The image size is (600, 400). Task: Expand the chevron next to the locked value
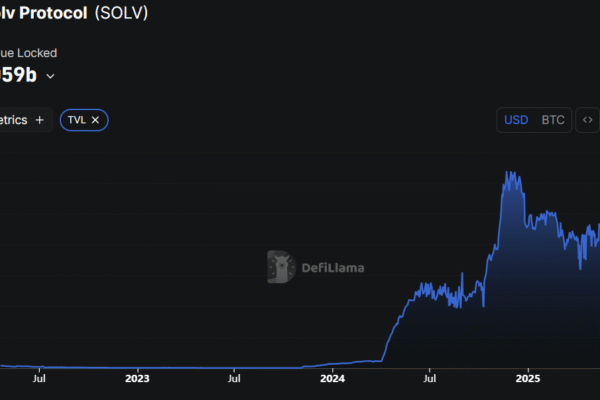pyautogui.click(x=51, y=76)
